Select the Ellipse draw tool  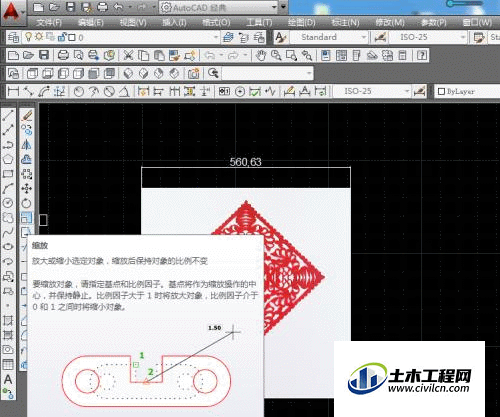tap(8, 247)
